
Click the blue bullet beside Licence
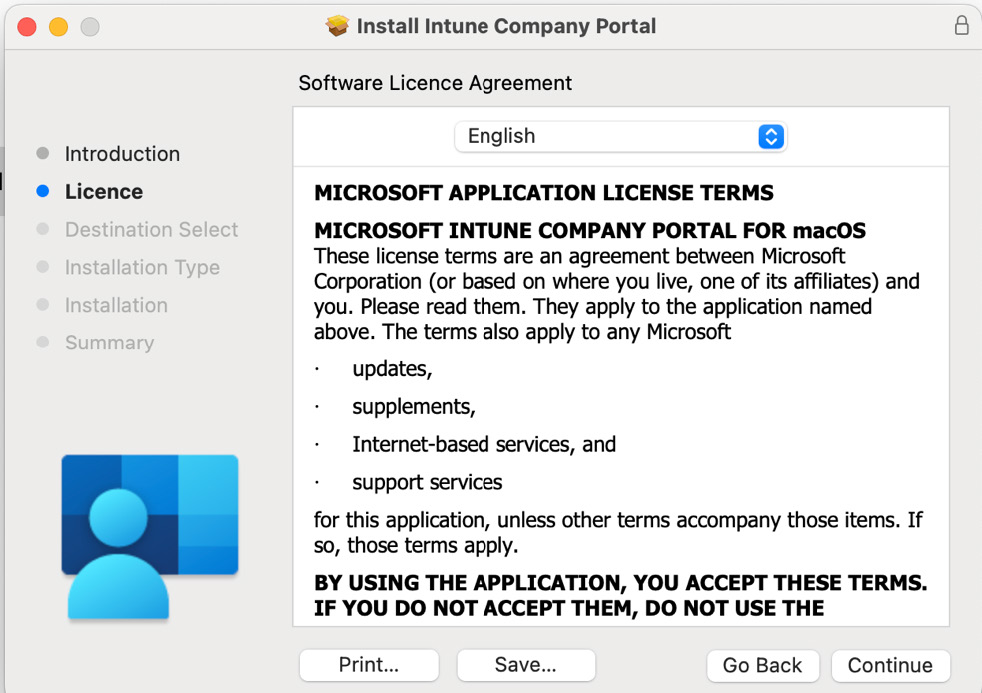coord(43,191)
